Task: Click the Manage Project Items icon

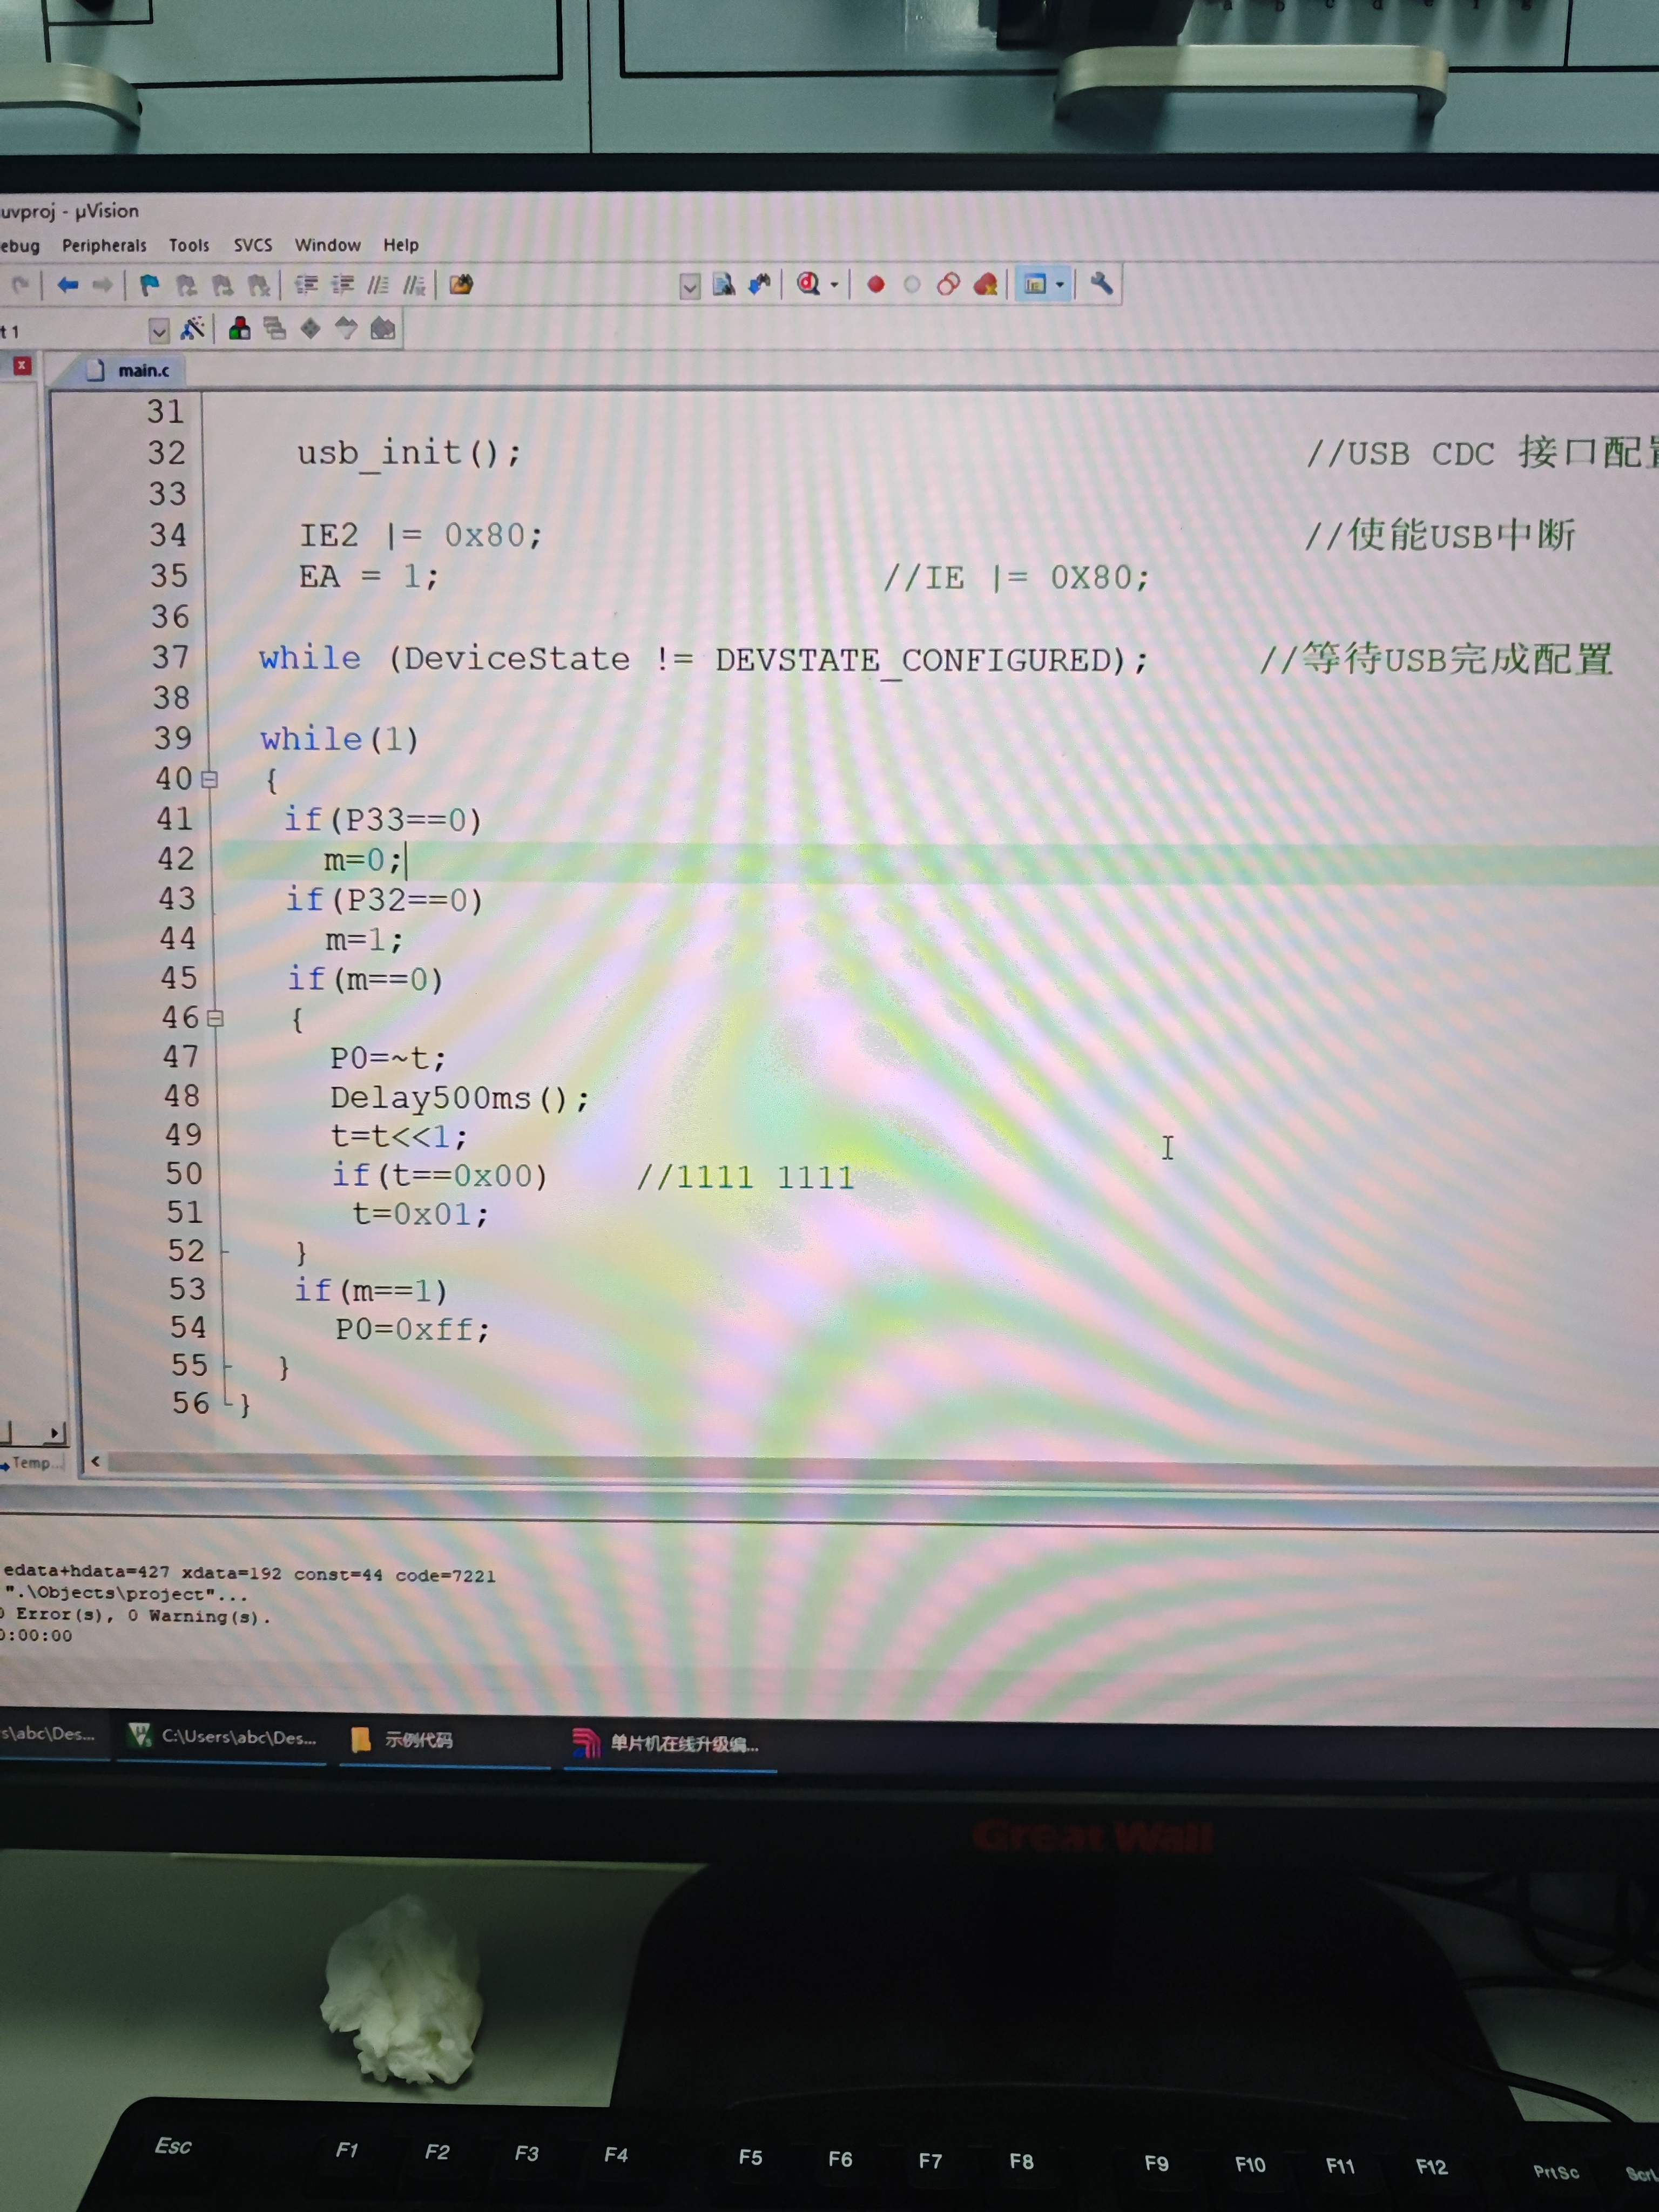Action: (x=239, y=329)
